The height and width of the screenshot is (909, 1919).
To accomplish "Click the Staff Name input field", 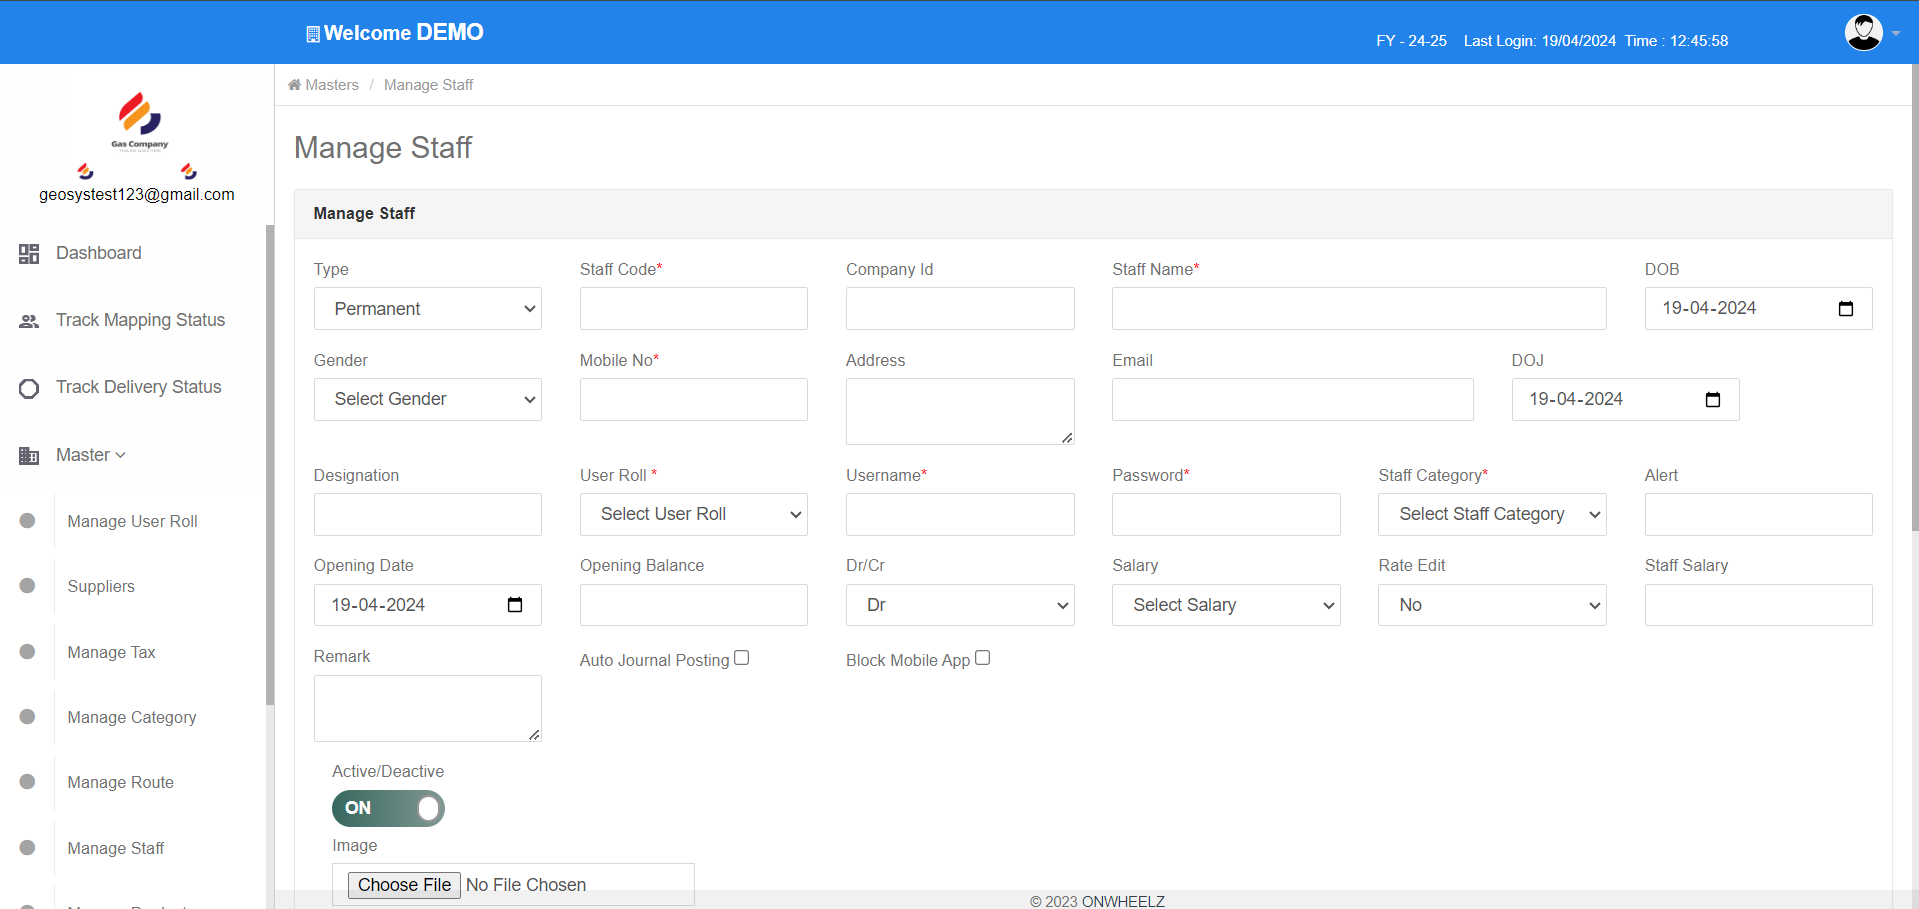I will (x=1358, y=309).
